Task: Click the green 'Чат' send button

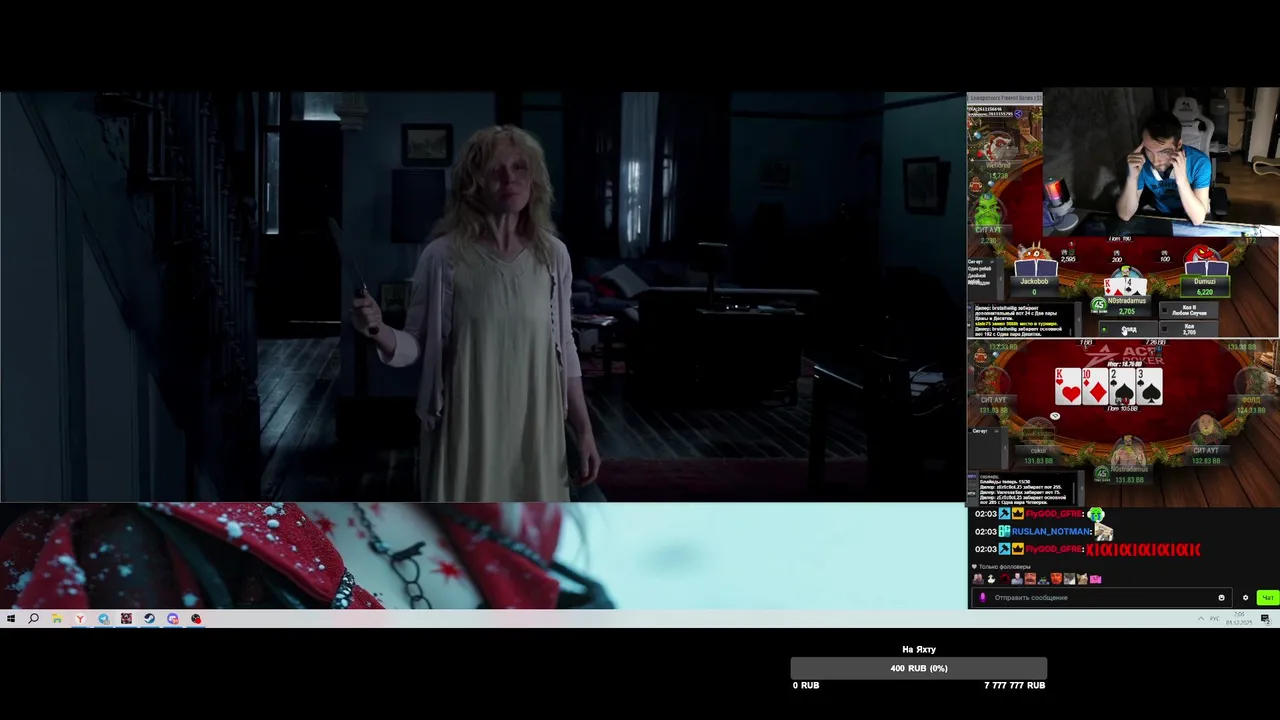Action: (1268, 598)
